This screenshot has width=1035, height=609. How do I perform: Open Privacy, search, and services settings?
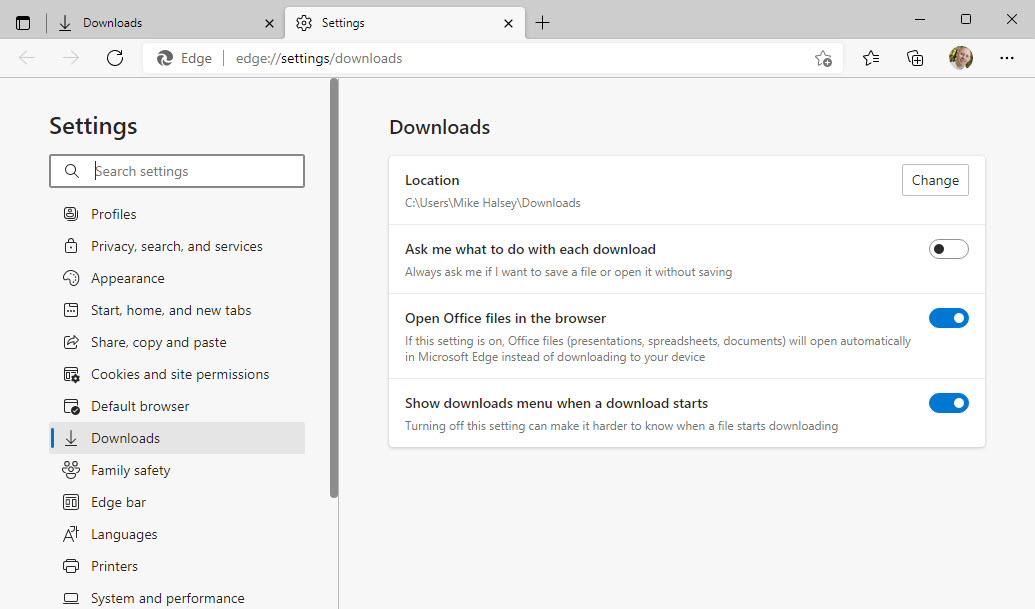(x=176, y=246)
